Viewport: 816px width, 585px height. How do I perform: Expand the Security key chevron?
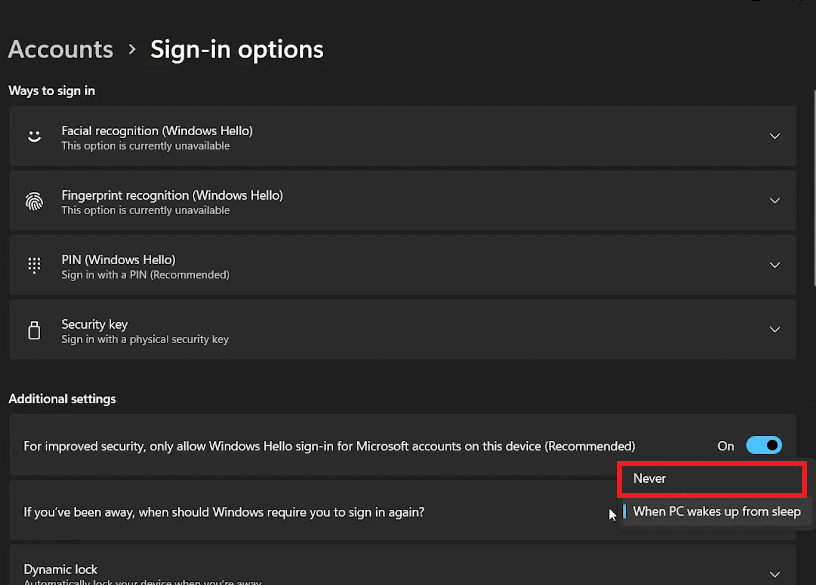774,330
